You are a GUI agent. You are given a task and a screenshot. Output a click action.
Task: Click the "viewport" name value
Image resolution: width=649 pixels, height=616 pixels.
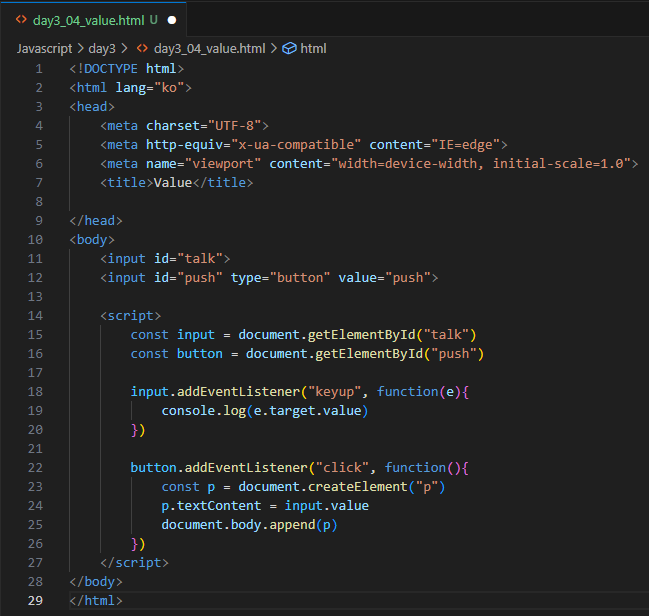coord(223,164)
